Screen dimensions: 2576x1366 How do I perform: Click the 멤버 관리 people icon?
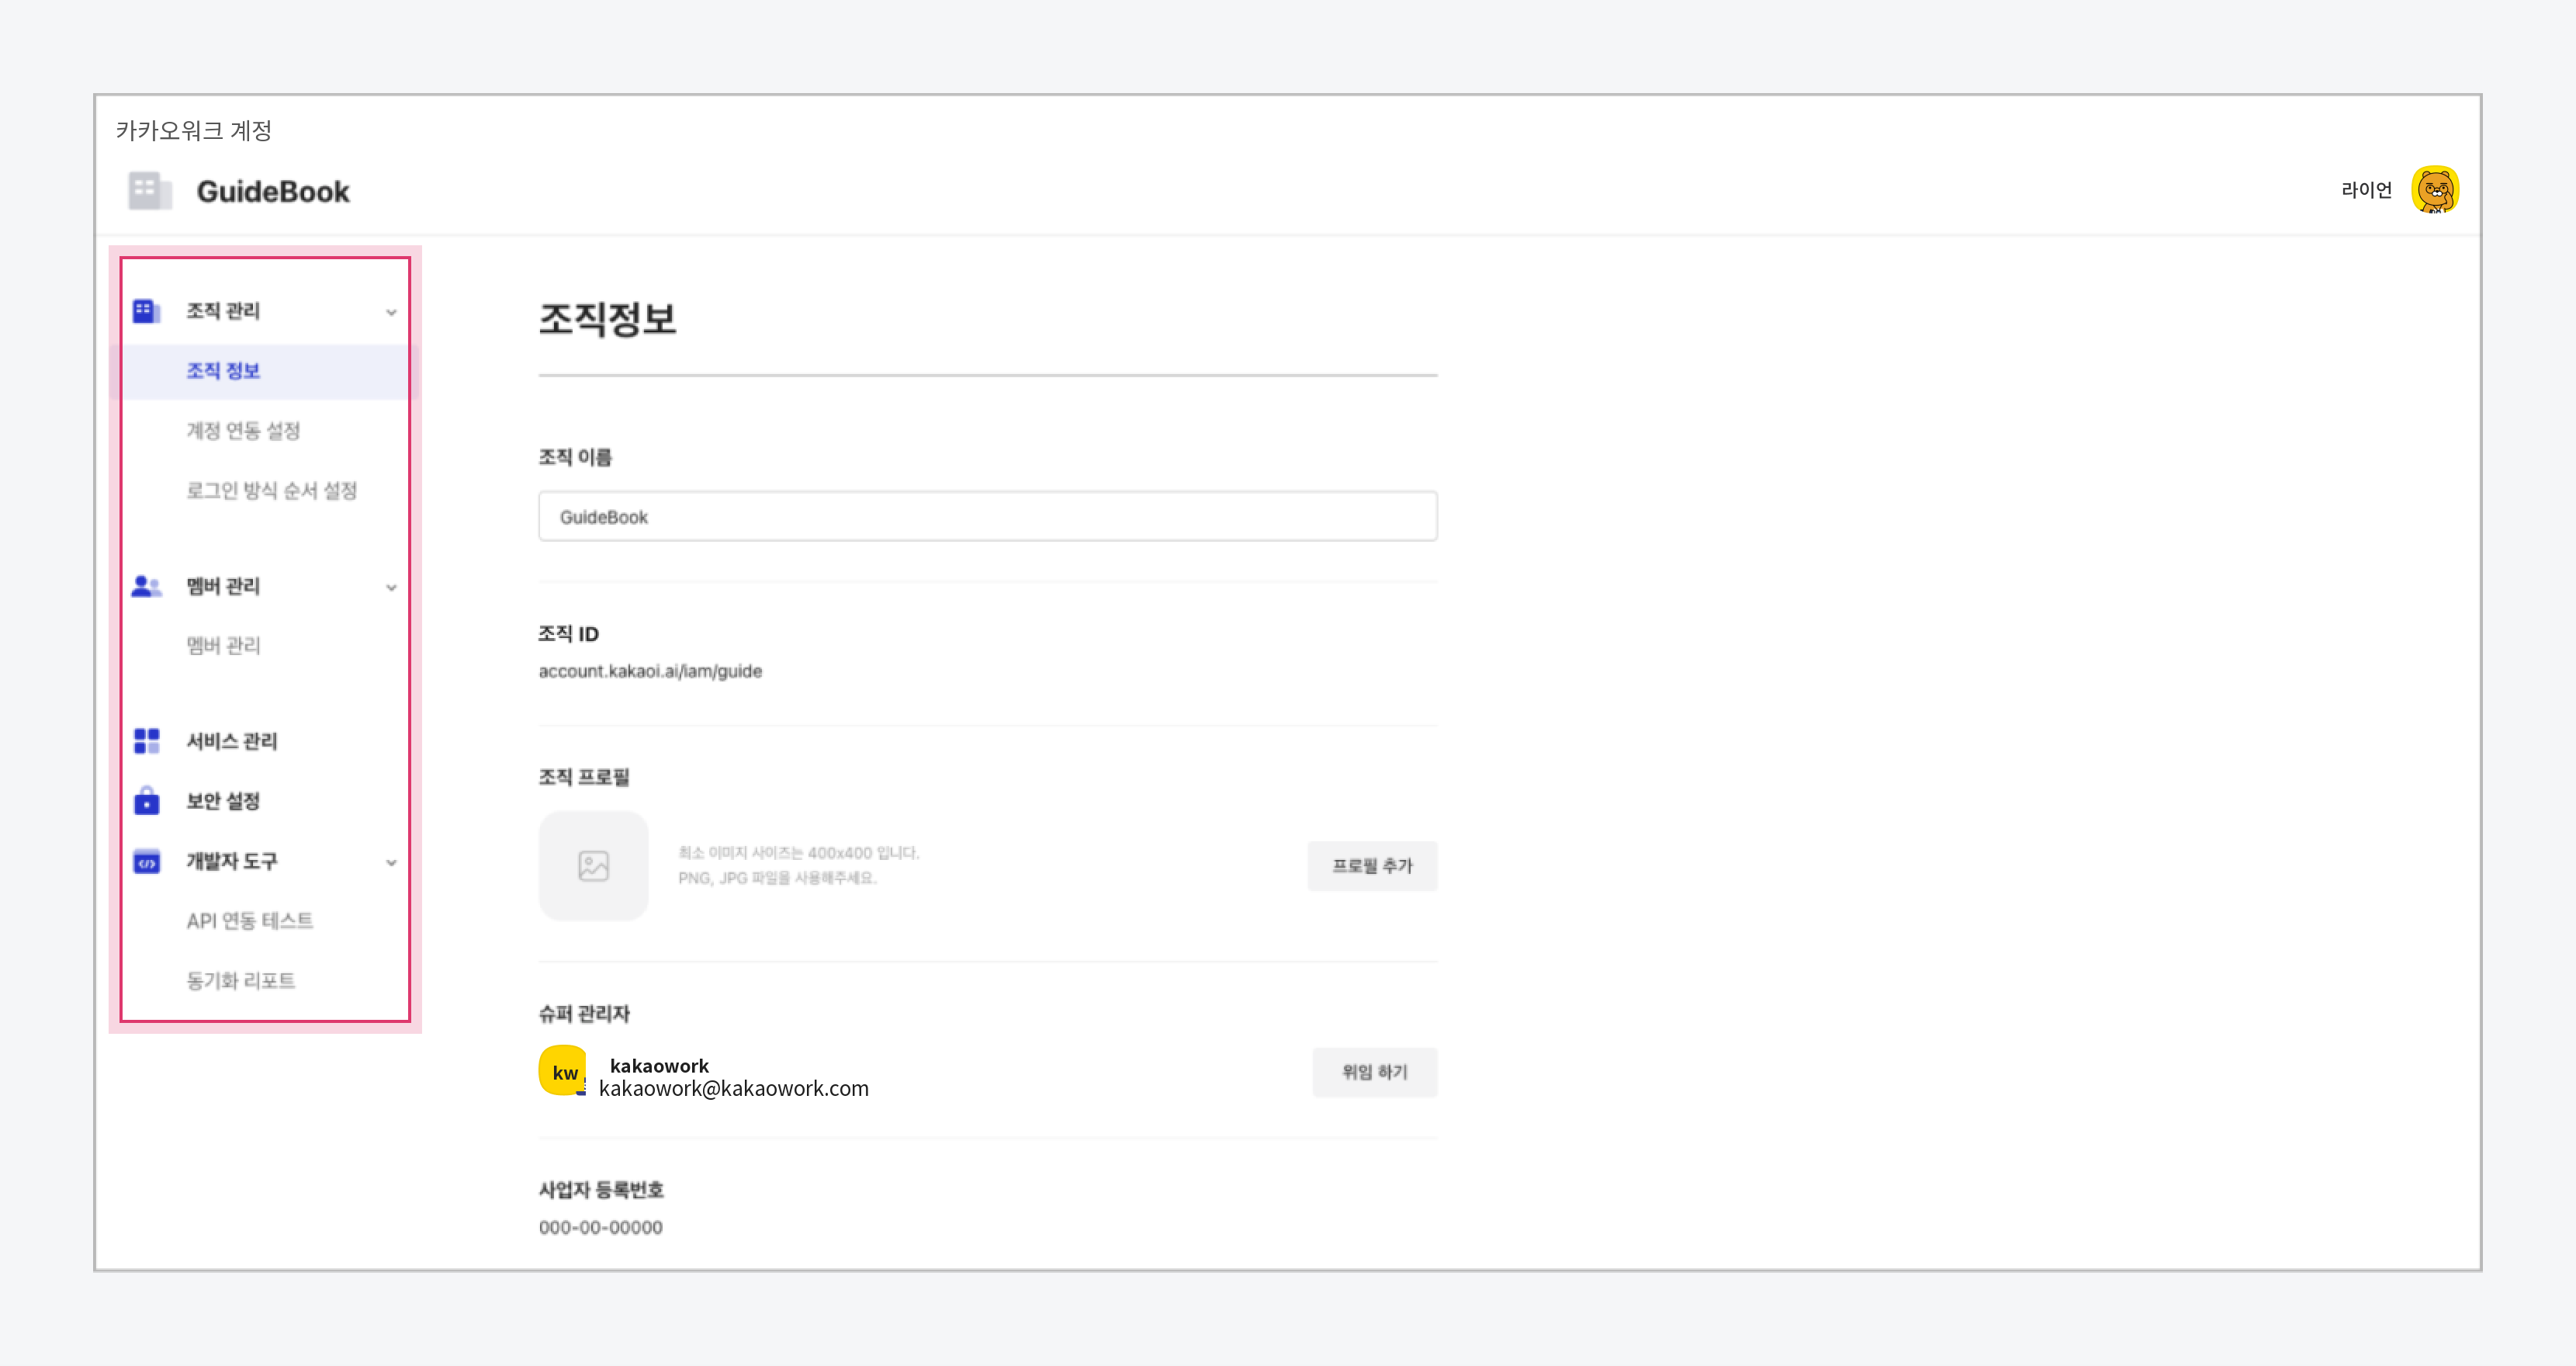pyautogui.click(x=146, y=586)
